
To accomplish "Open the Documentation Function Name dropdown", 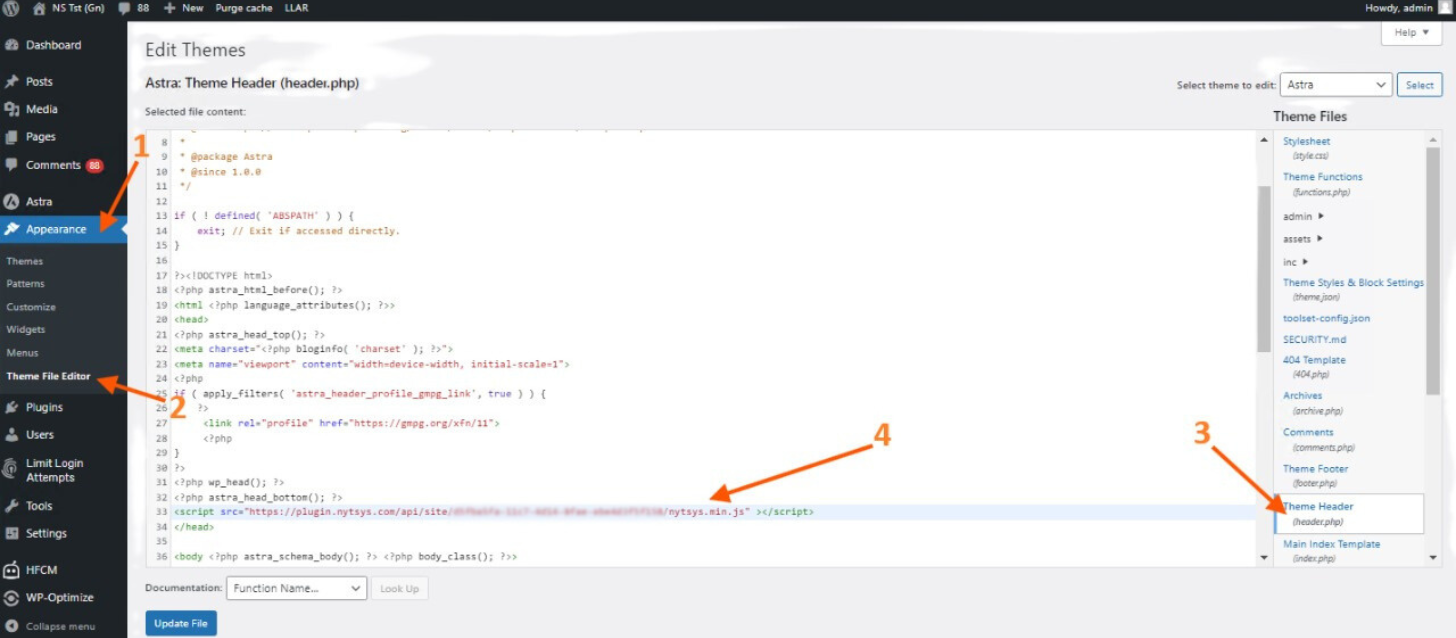I will coord(297,588).
